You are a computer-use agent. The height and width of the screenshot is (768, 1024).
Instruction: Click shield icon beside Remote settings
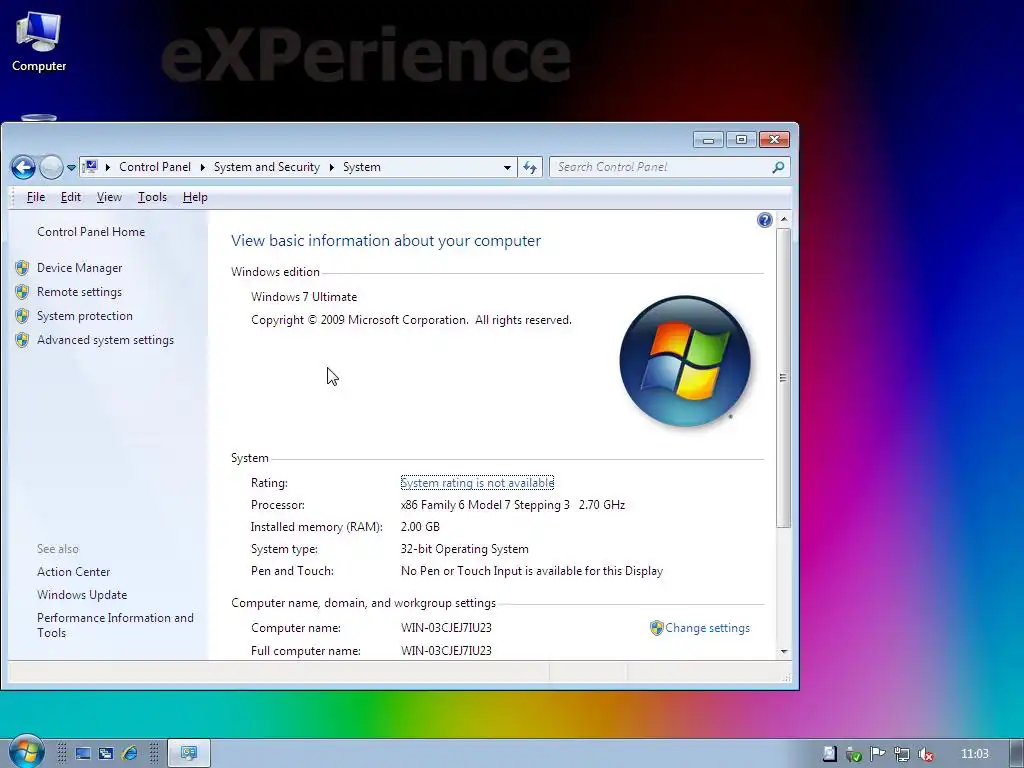point(22,292)
